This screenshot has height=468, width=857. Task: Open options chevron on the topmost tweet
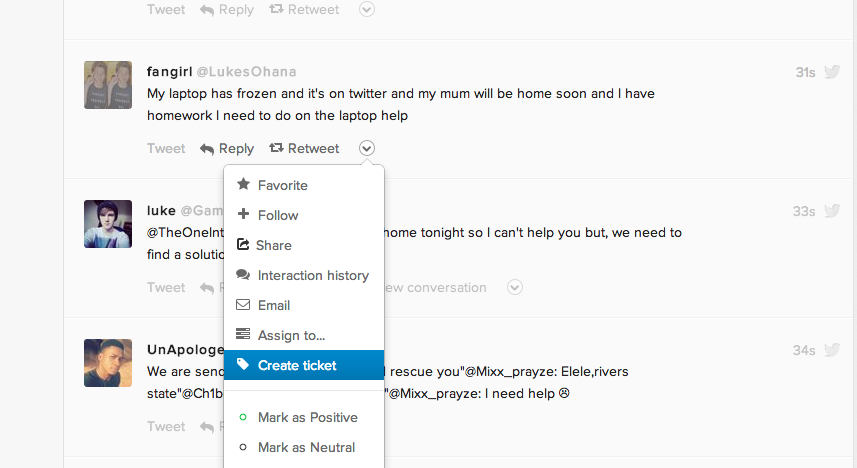(367, 9)
